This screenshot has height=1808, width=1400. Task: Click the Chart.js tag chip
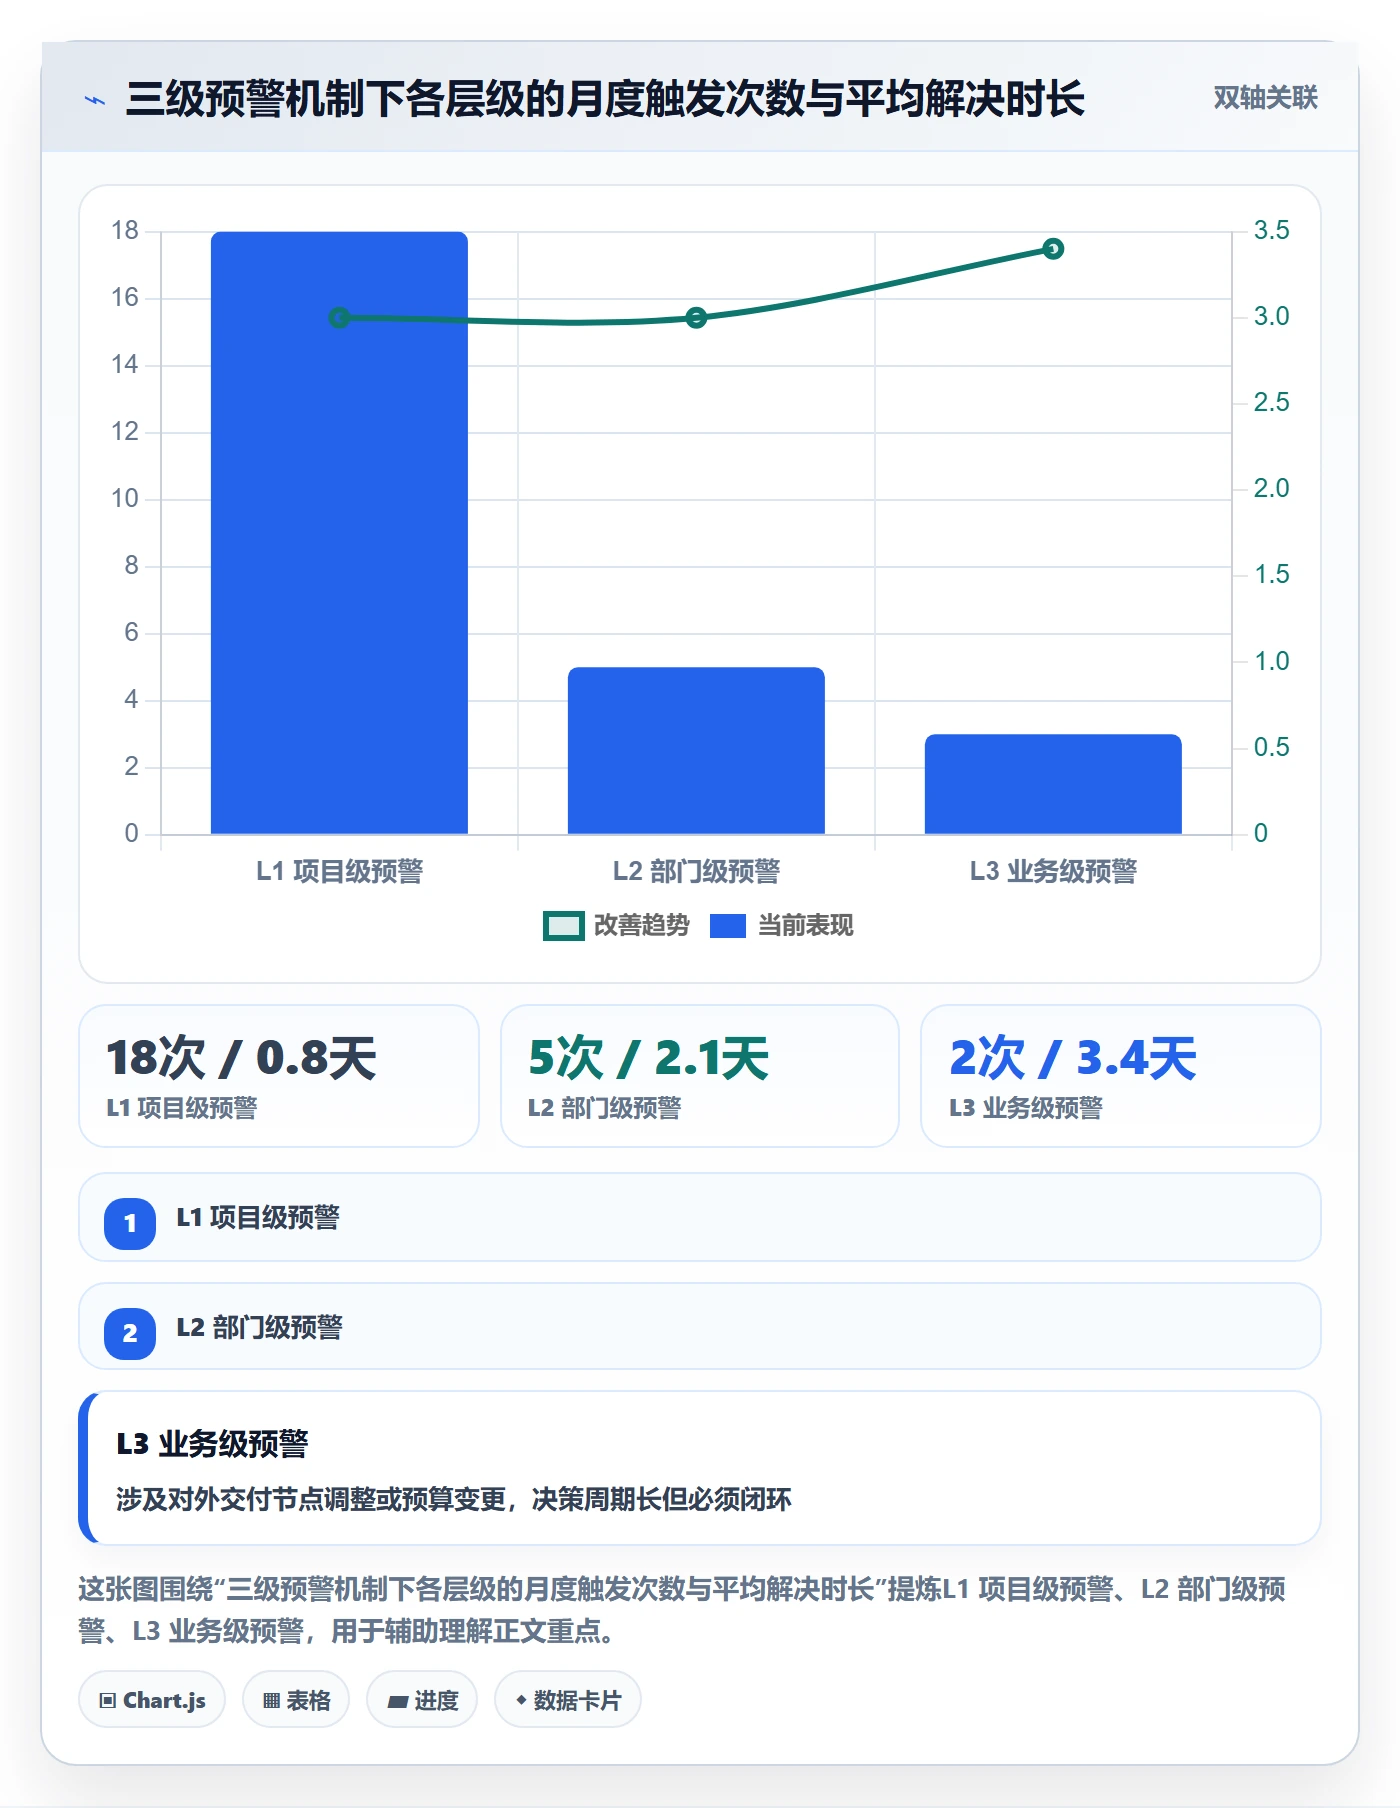152,1700
